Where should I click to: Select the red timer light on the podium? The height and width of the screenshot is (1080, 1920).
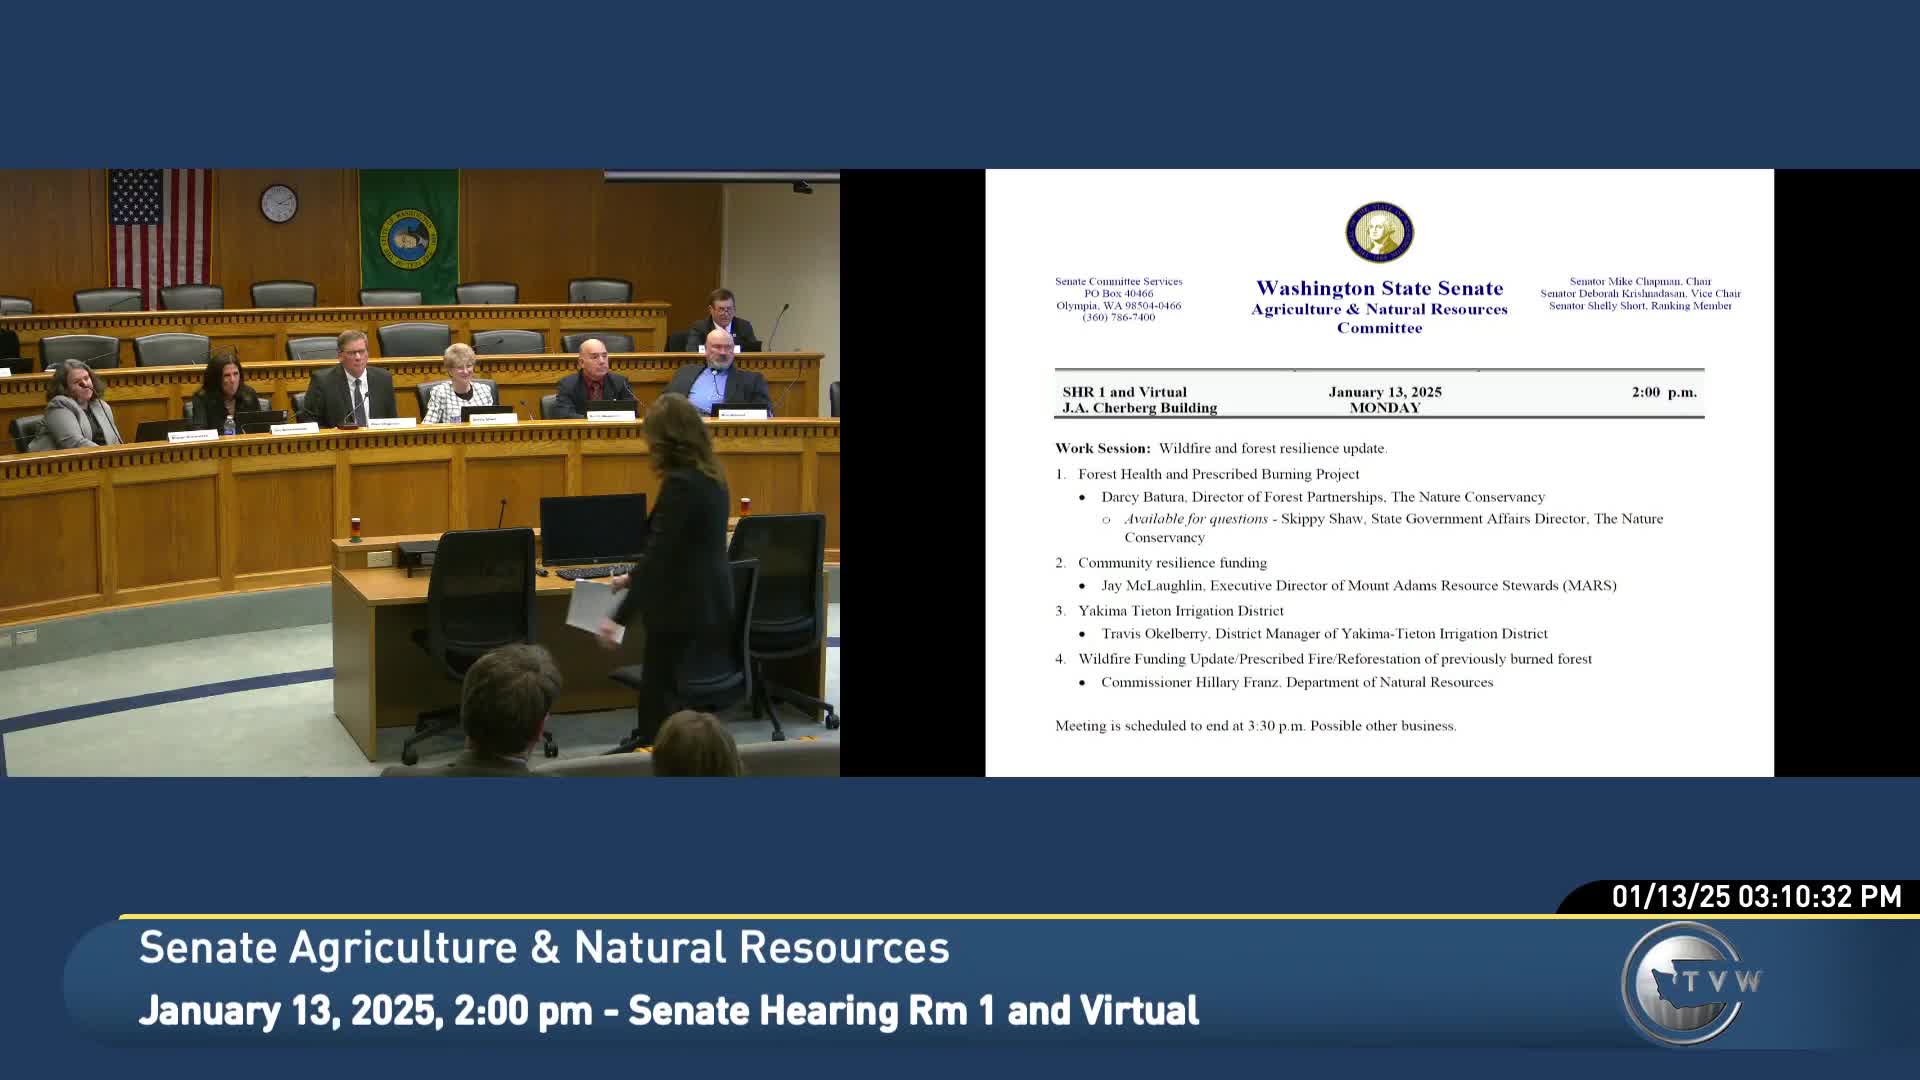click(745, 505)
